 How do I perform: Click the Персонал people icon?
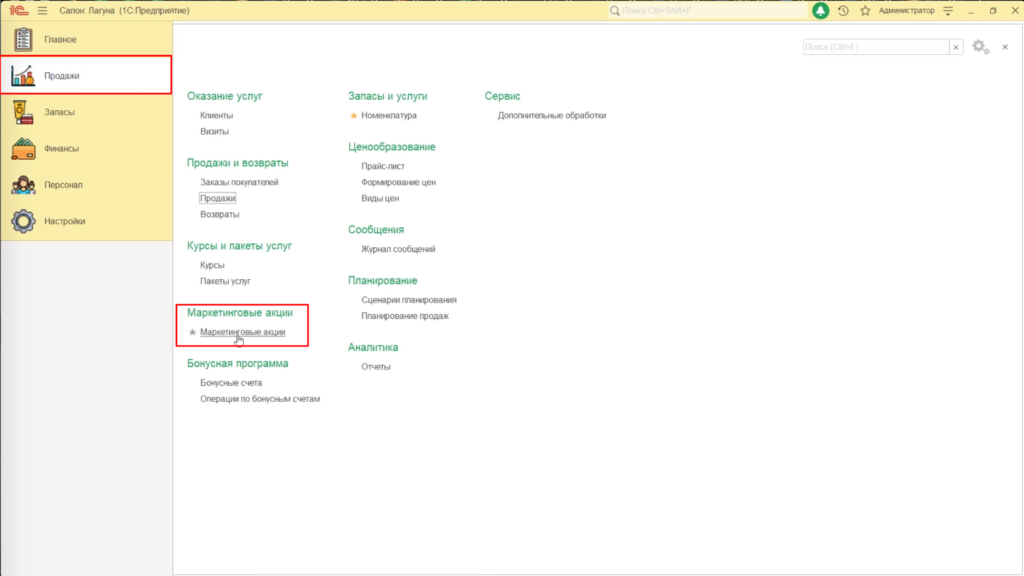click(x=23, y=185)
